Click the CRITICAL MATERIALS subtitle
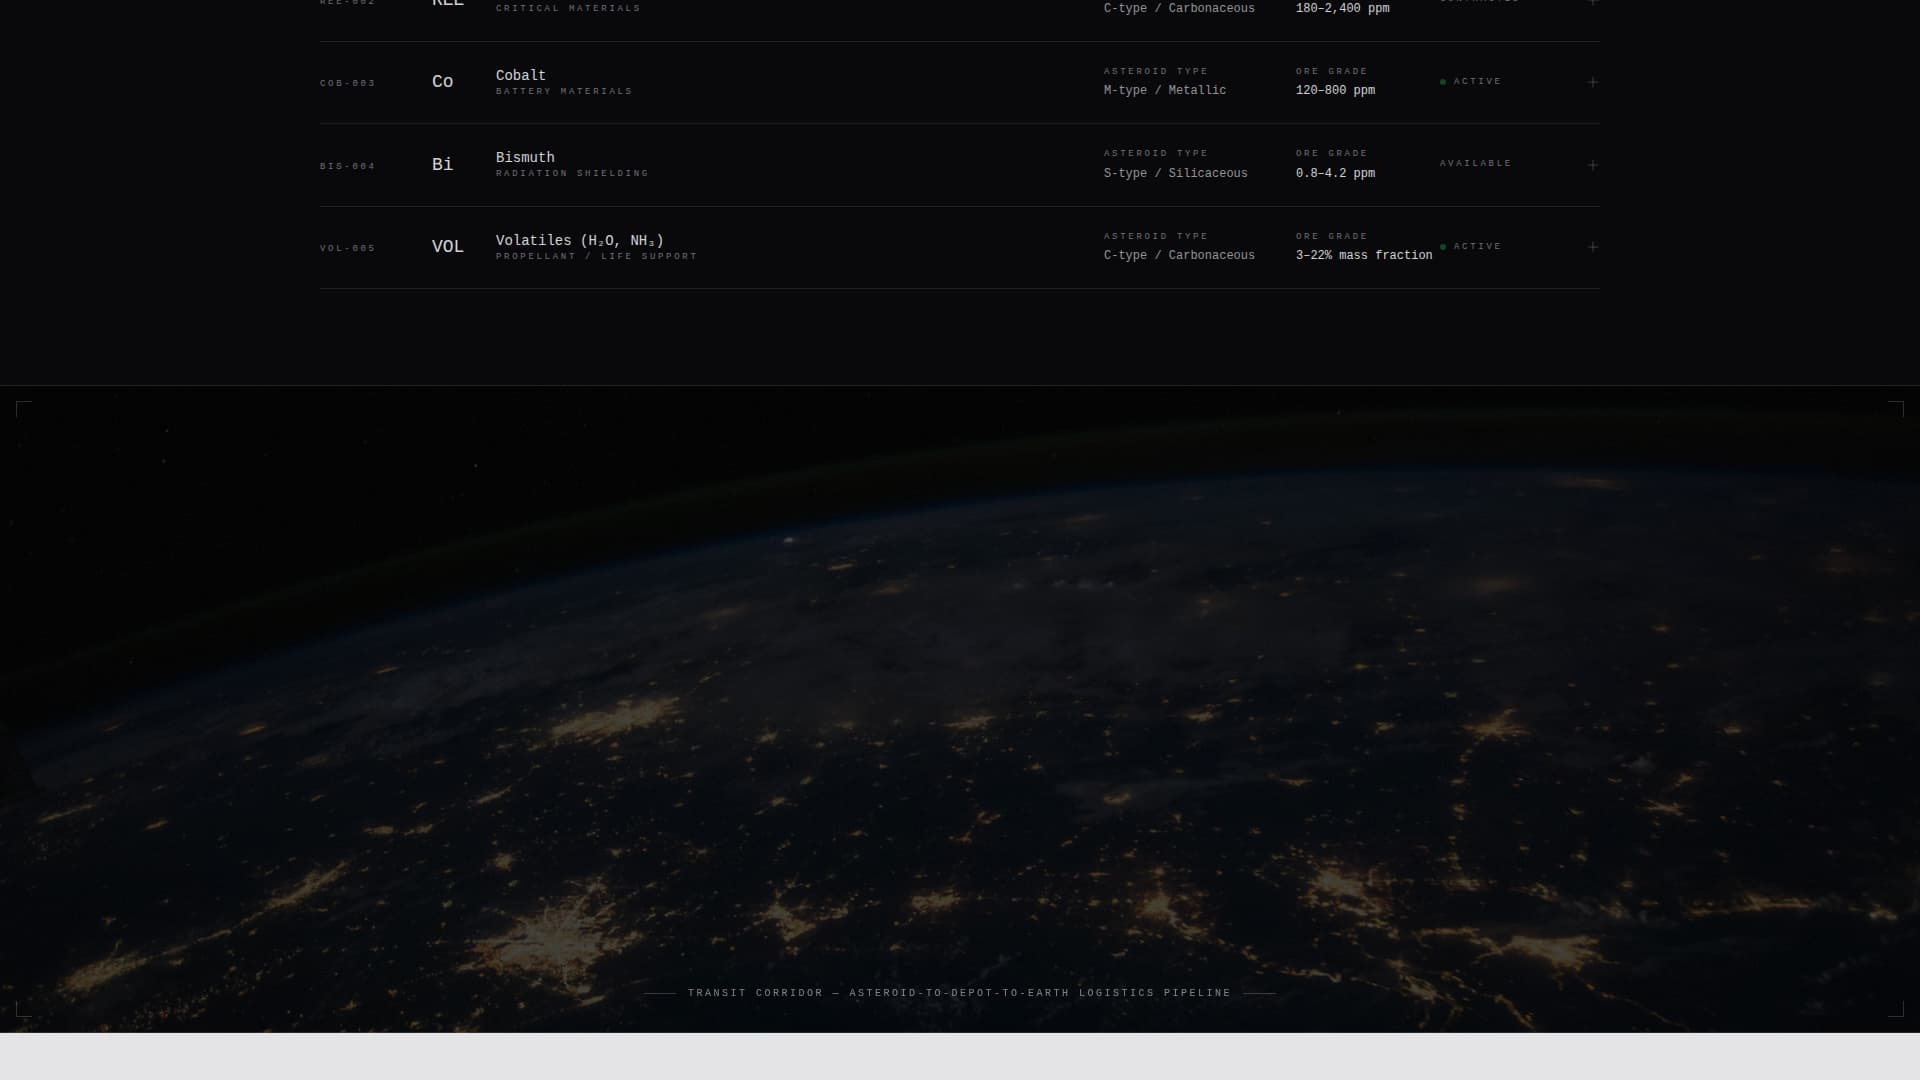This screenshot has height=1080, width=1920. pyautogui.click(x=568, y=8)
